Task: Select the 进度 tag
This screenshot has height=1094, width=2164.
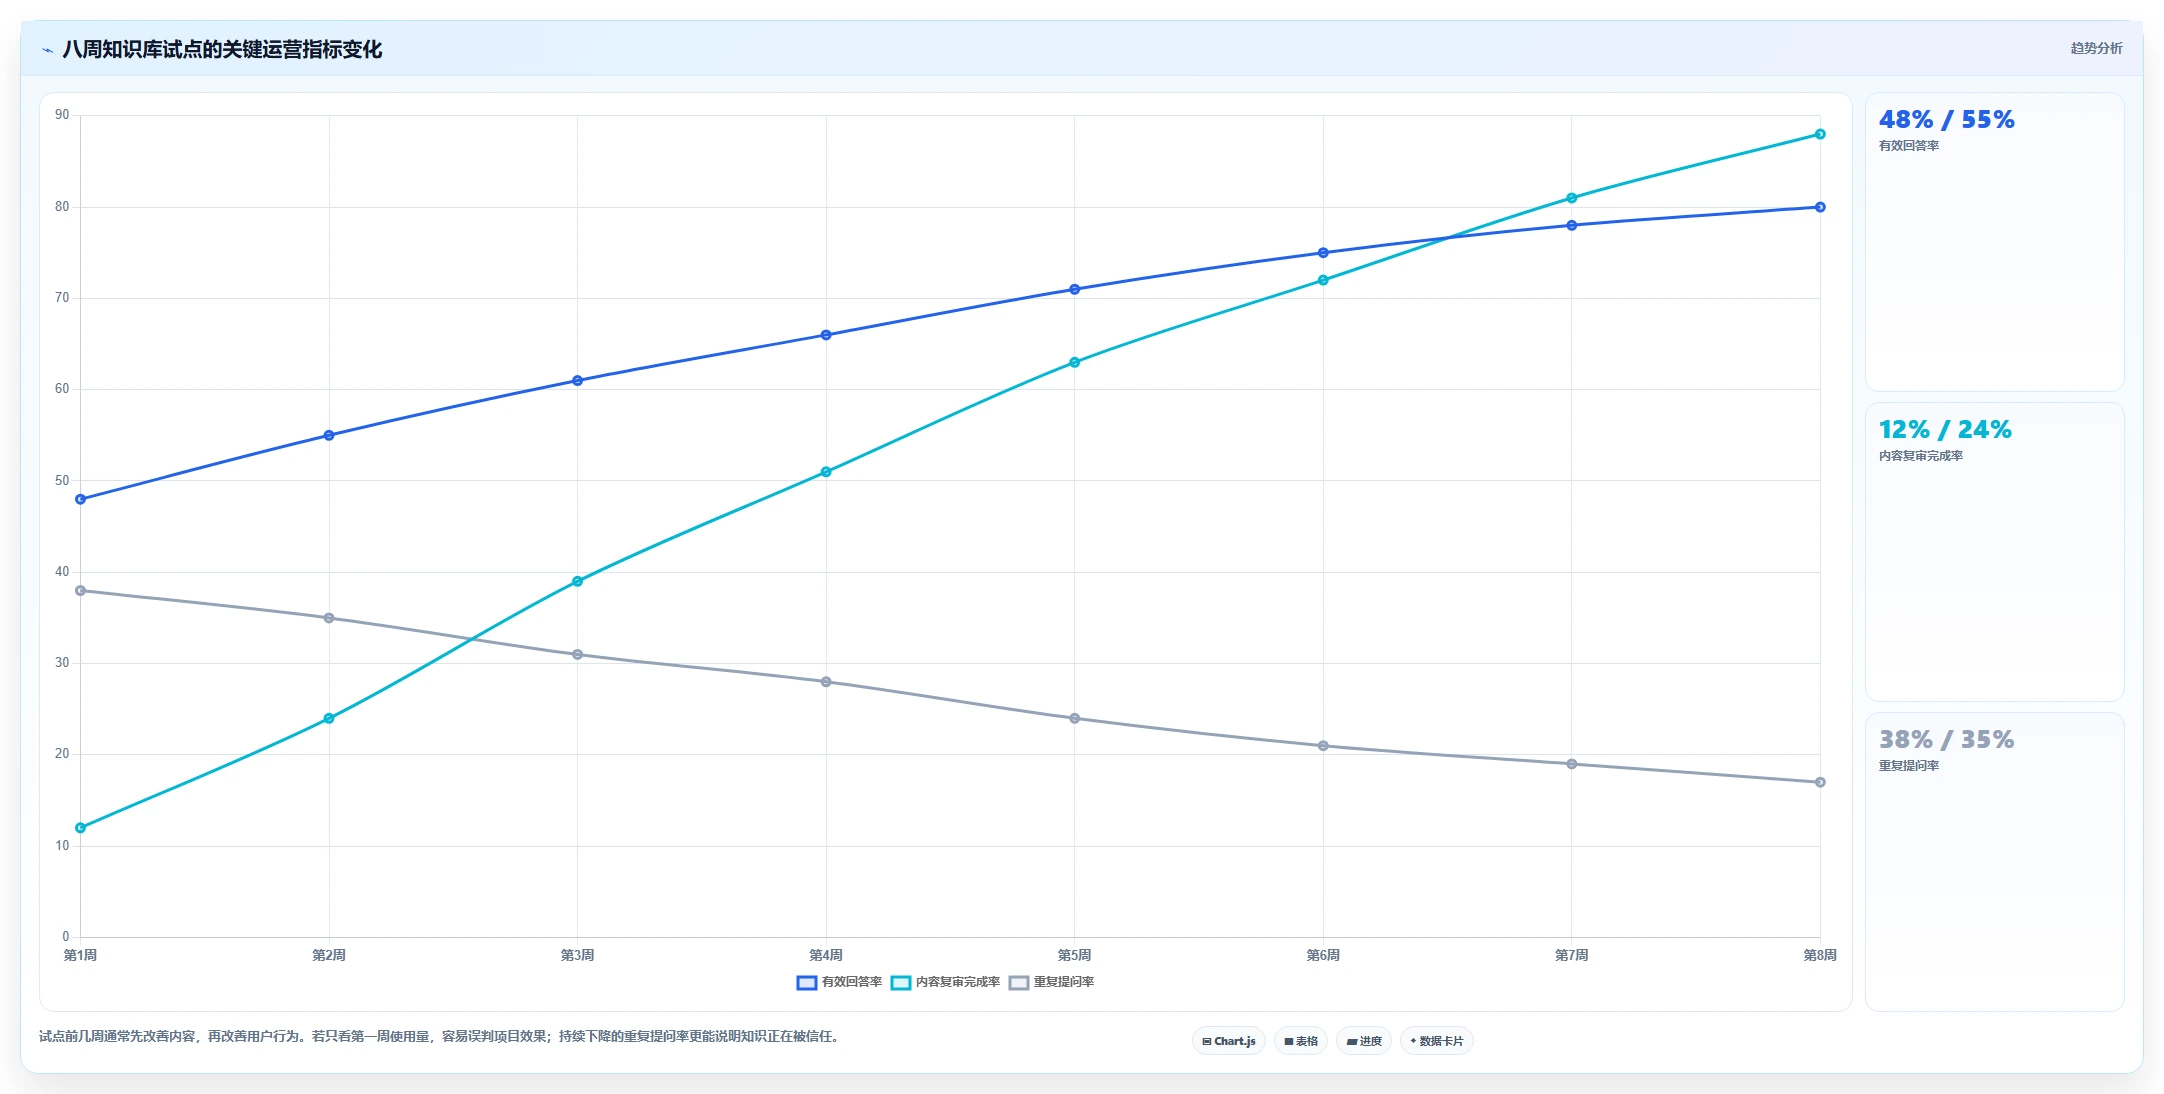Action: click(x=1364, y=1041)
